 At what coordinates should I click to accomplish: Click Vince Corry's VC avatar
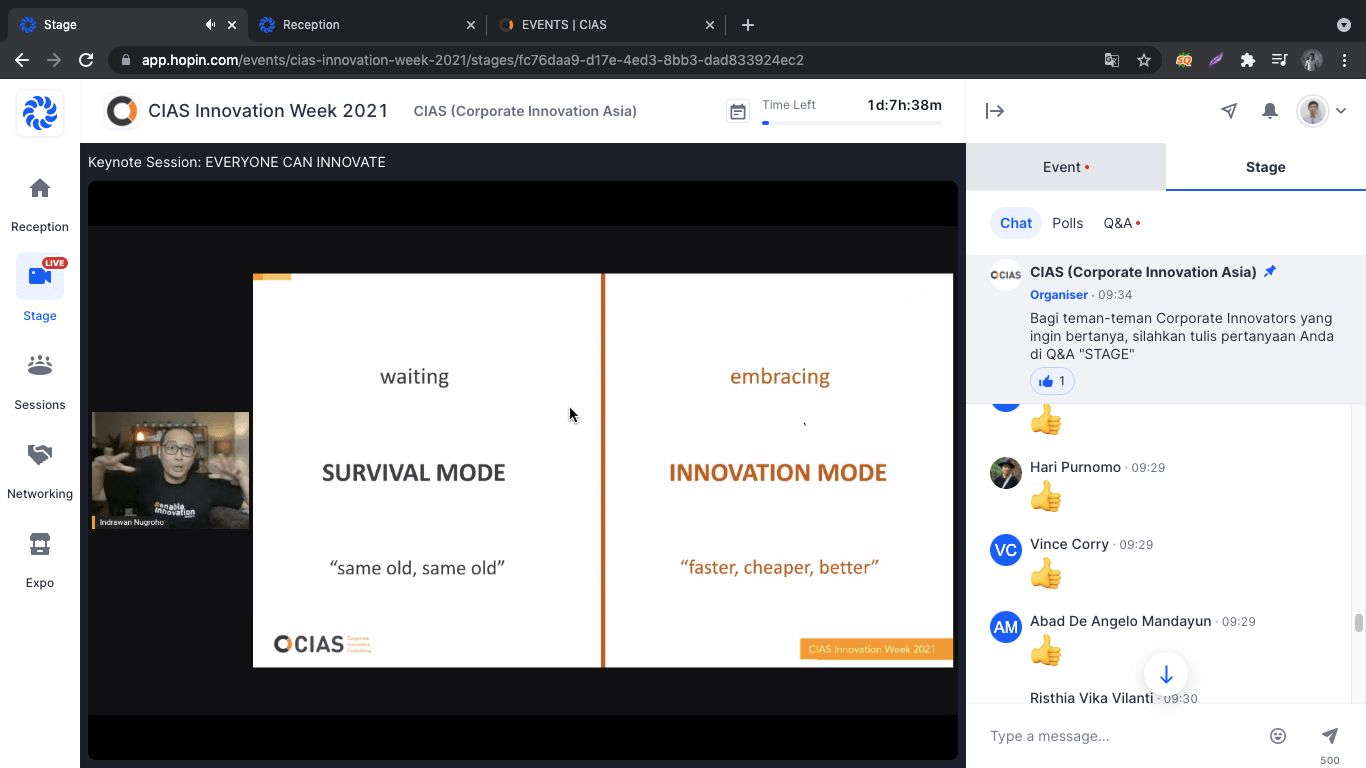1006,550
